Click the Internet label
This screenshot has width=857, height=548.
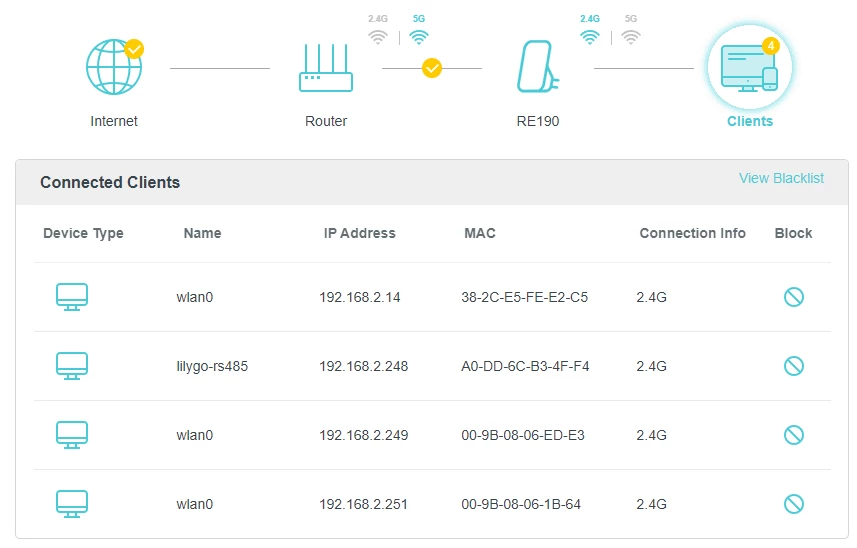point(114,121)
